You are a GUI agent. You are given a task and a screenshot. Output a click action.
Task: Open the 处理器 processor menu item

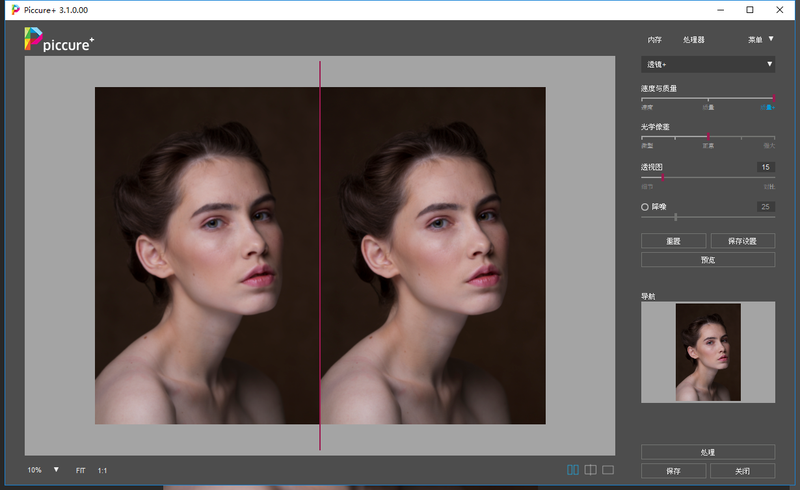tap(693, 40)
